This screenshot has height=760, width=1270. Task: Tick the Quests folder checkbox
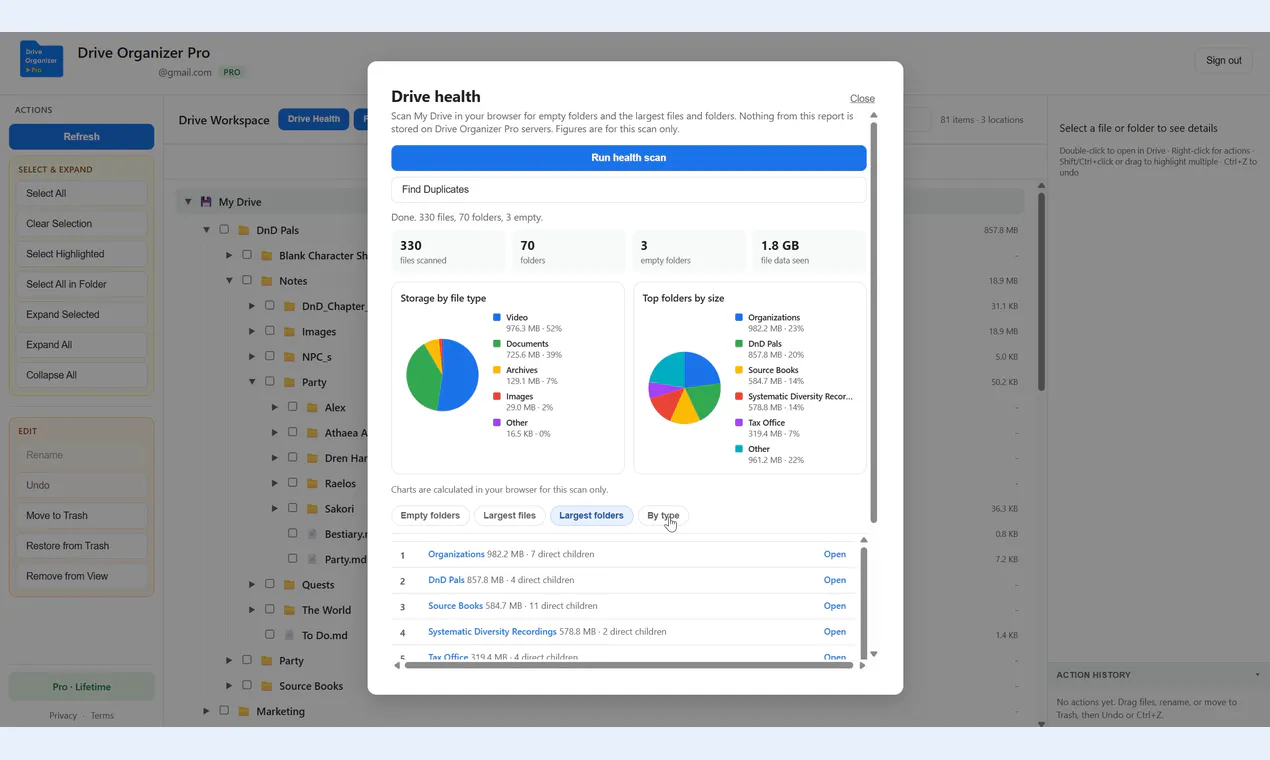point(270,584)
